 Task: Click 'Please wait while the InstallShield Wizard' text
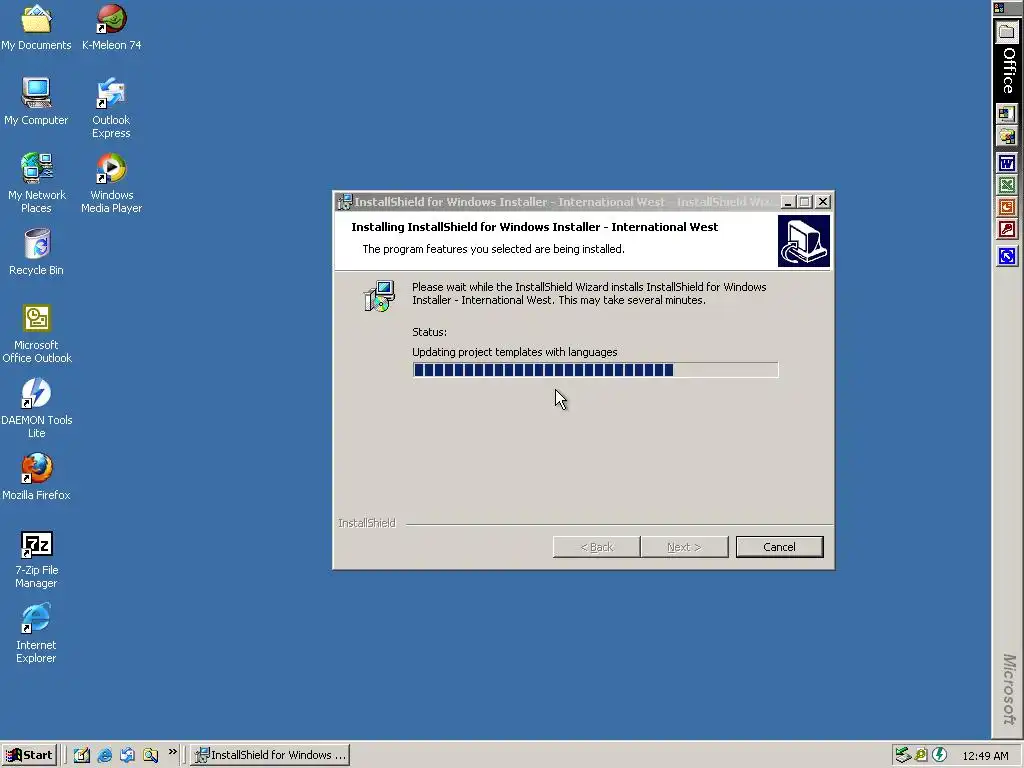pos(589,293)
